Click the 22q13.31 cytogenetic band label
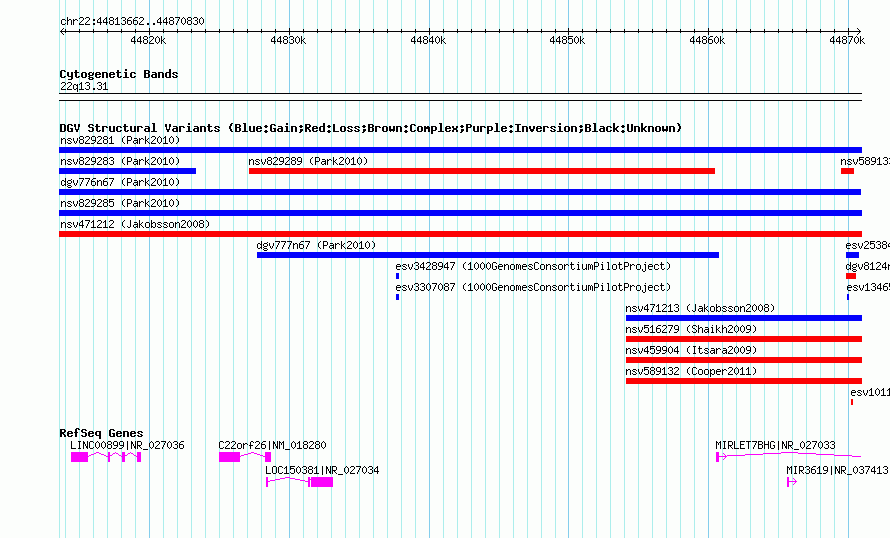This screenshot has height=538, width=890. tap(84, 87)
